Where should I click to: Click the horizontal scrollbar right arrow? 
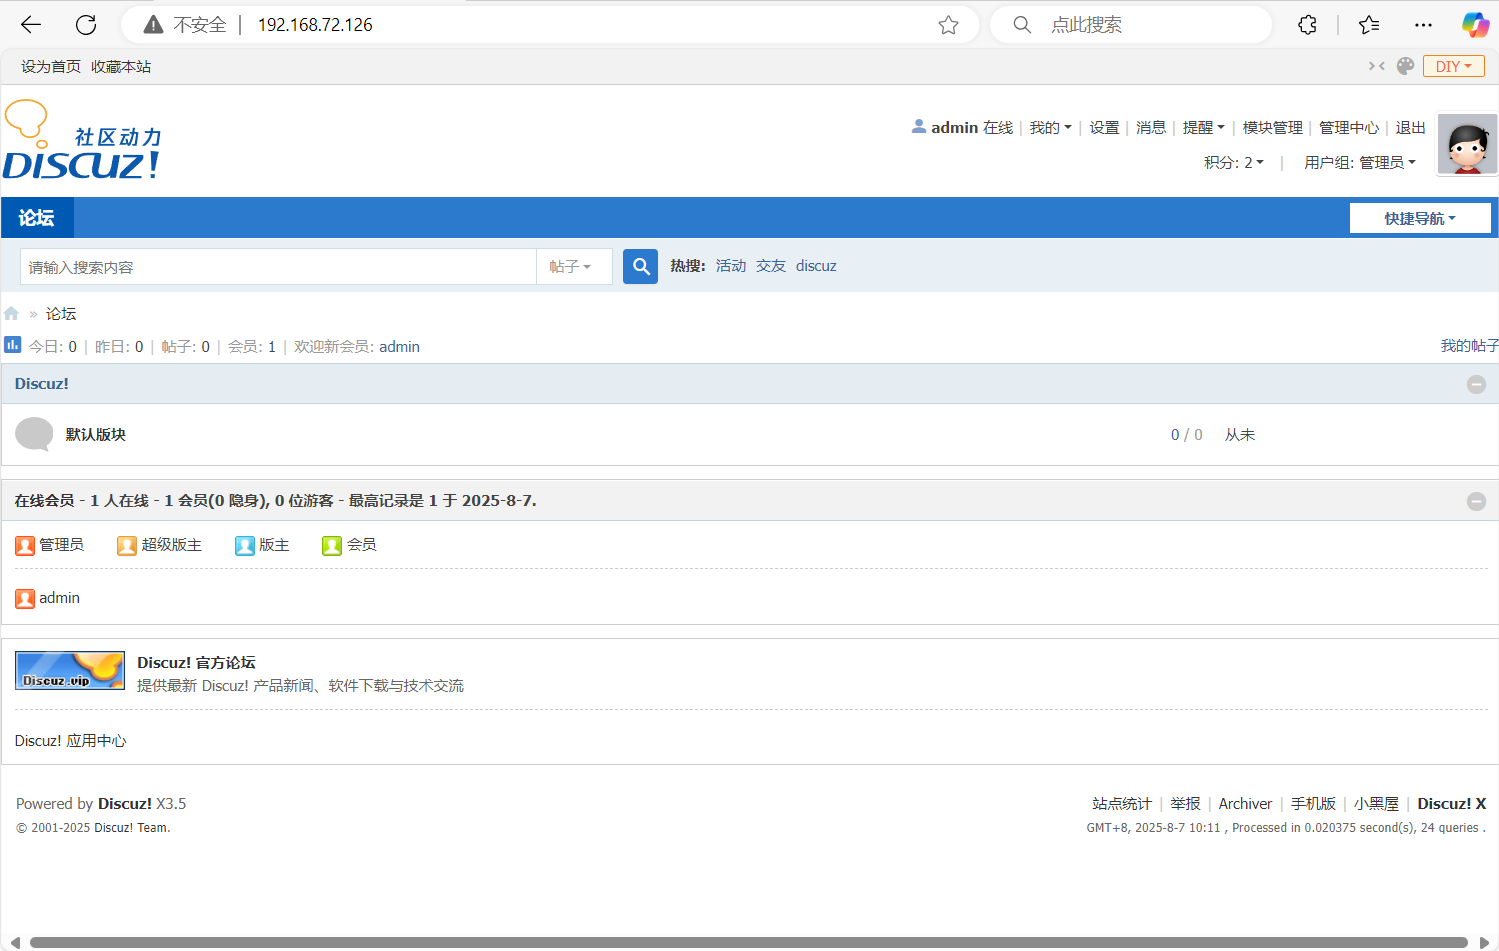(x=1484, y=942)
